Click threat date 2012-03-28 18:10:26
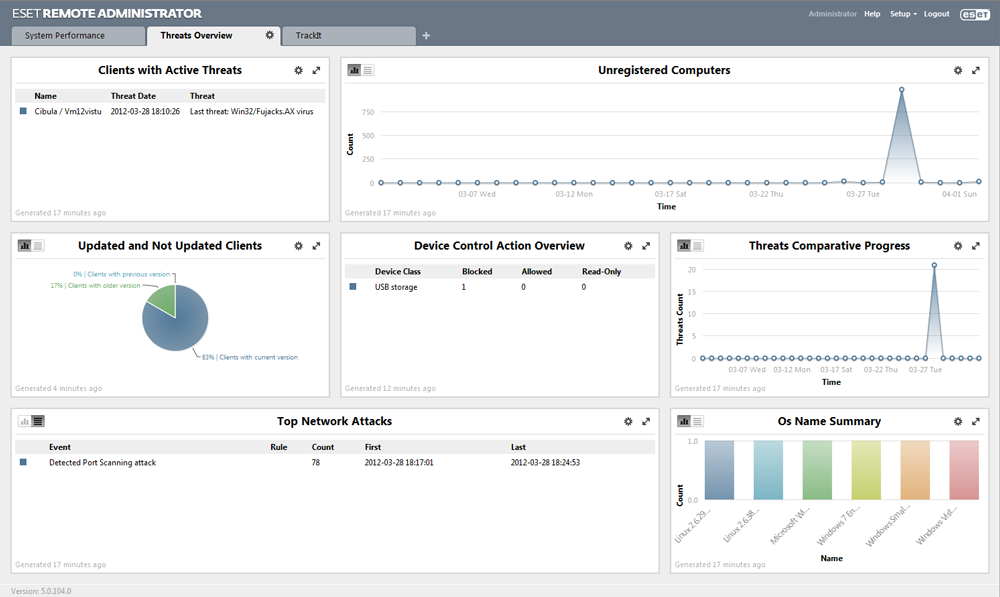Viewport: 1000px width, 597px height. coord(145,112)
